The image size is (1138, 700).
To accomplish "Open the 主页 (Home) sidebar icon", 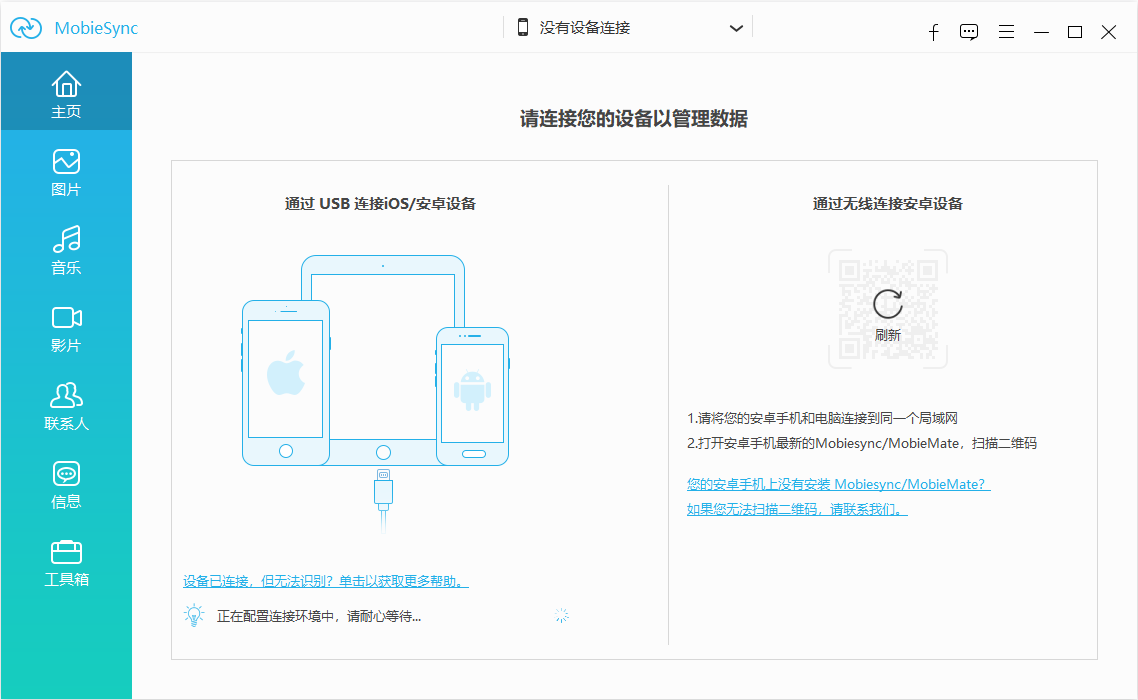I will click(x=65, y=91).
